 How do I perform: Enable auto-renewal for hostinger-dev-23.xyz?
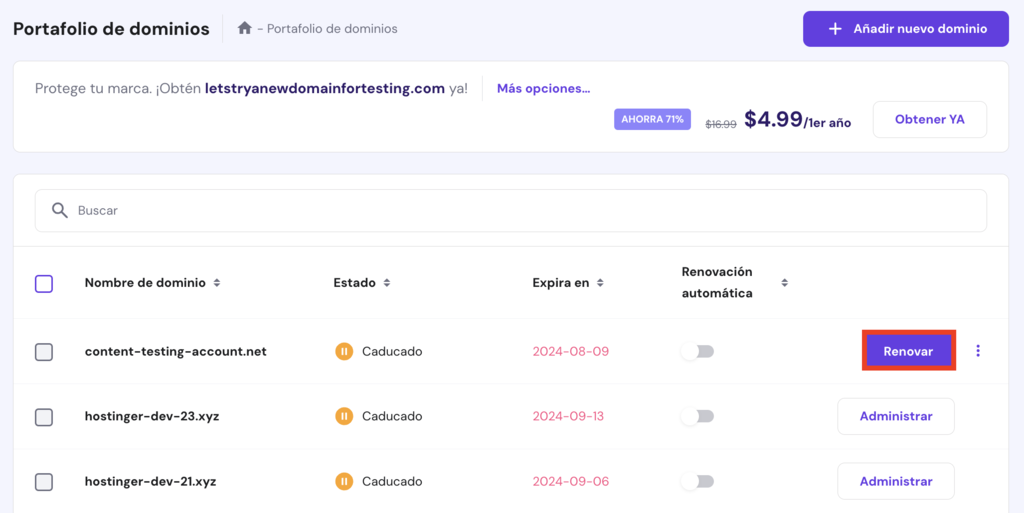(x=697, y=417)
